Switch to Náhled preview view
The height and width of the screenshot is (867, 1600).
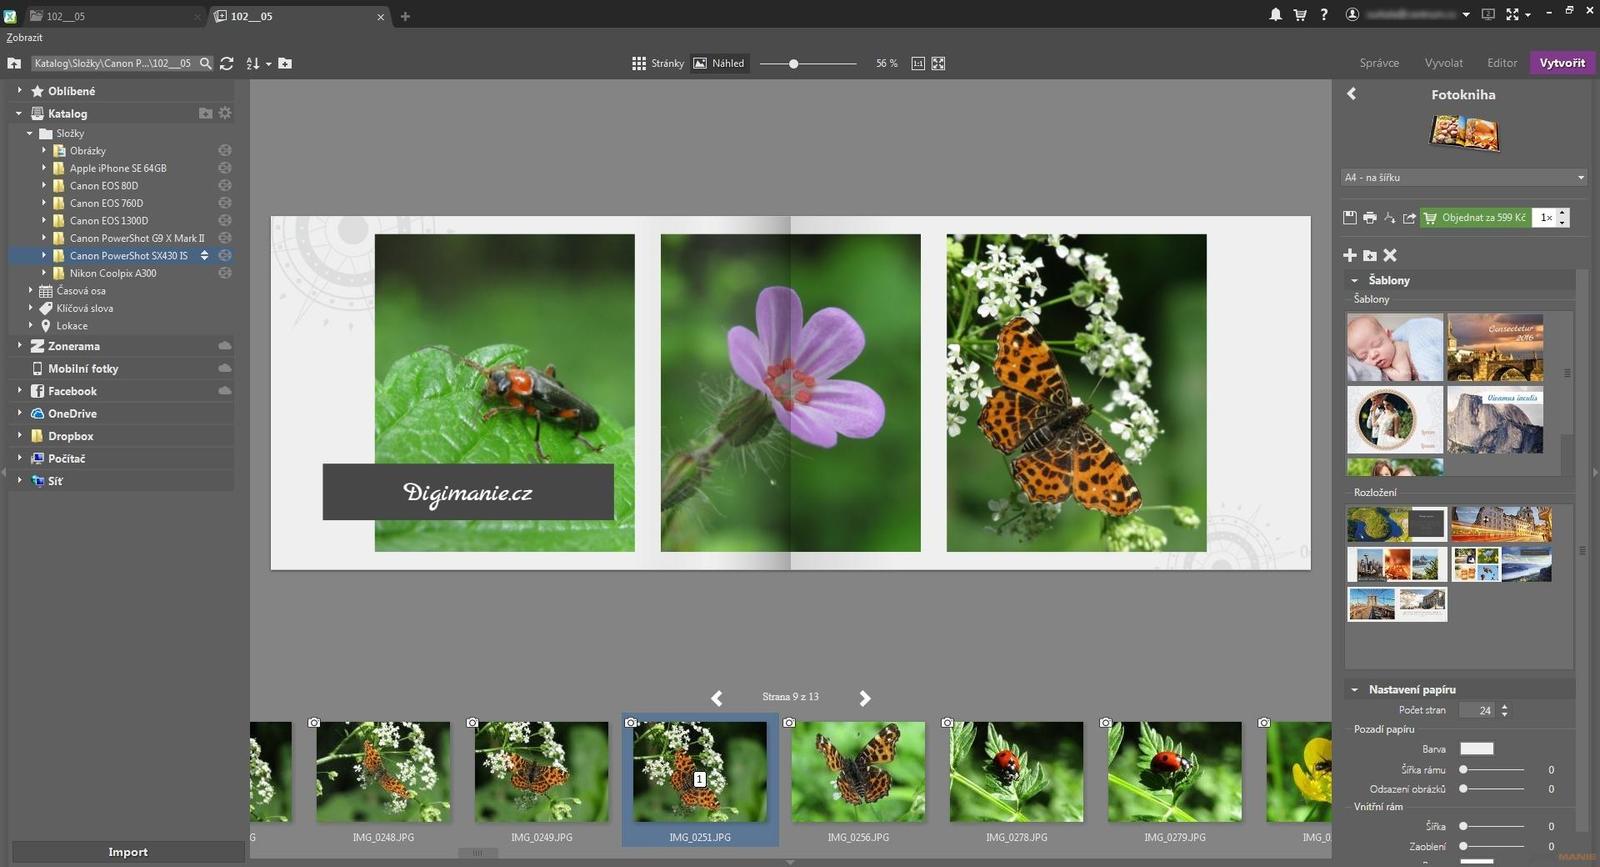pyautogui.click(x=719, y=63)
